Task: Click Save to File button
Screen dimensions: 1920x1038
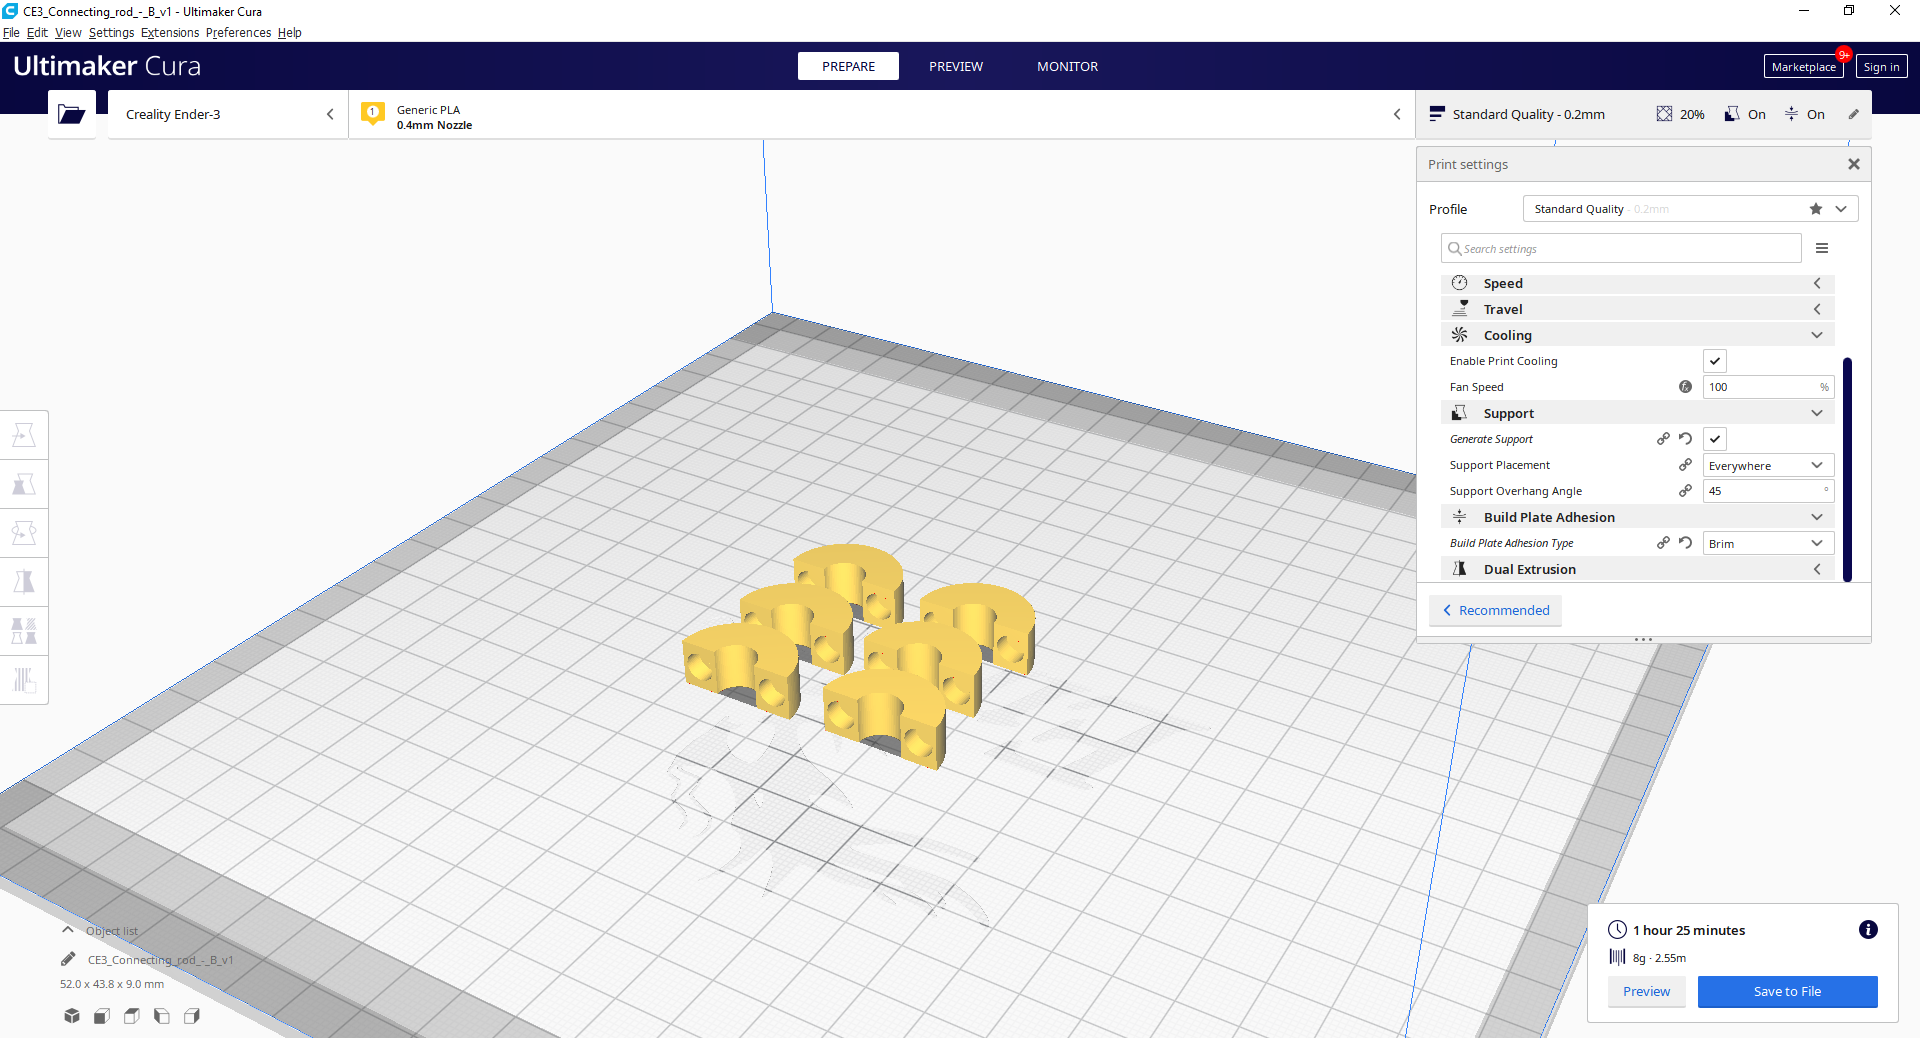Action: (x=1787, y=991)
